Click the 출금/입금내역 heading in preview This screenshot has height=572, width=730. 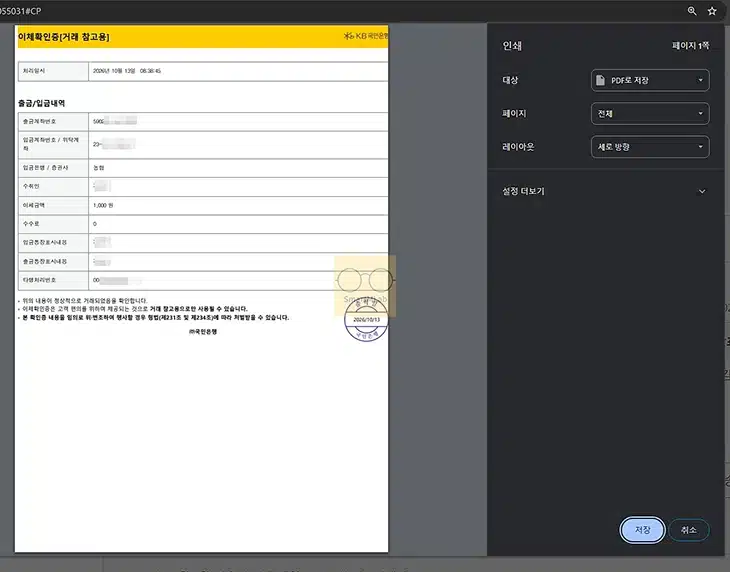(x=41, y=103)
